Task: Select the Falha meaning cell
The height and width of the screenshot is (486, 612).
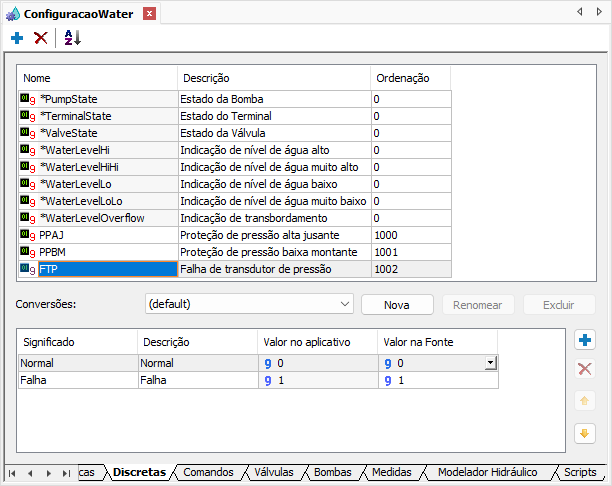Action: (x=76, y=381)
